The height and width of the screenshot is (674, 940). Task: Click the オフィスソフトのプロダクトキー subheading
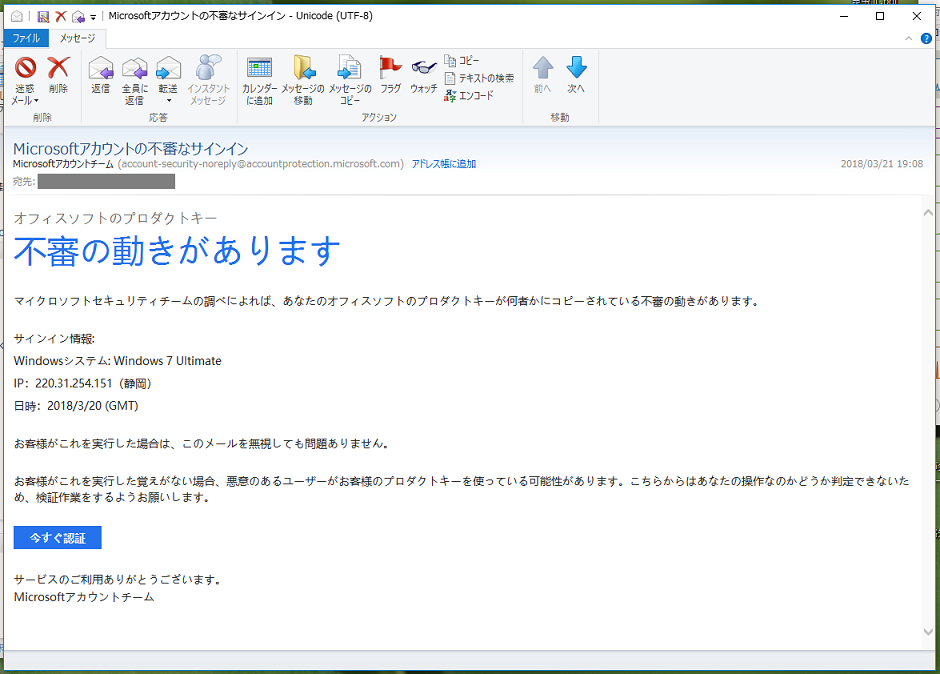click(115, 218)
